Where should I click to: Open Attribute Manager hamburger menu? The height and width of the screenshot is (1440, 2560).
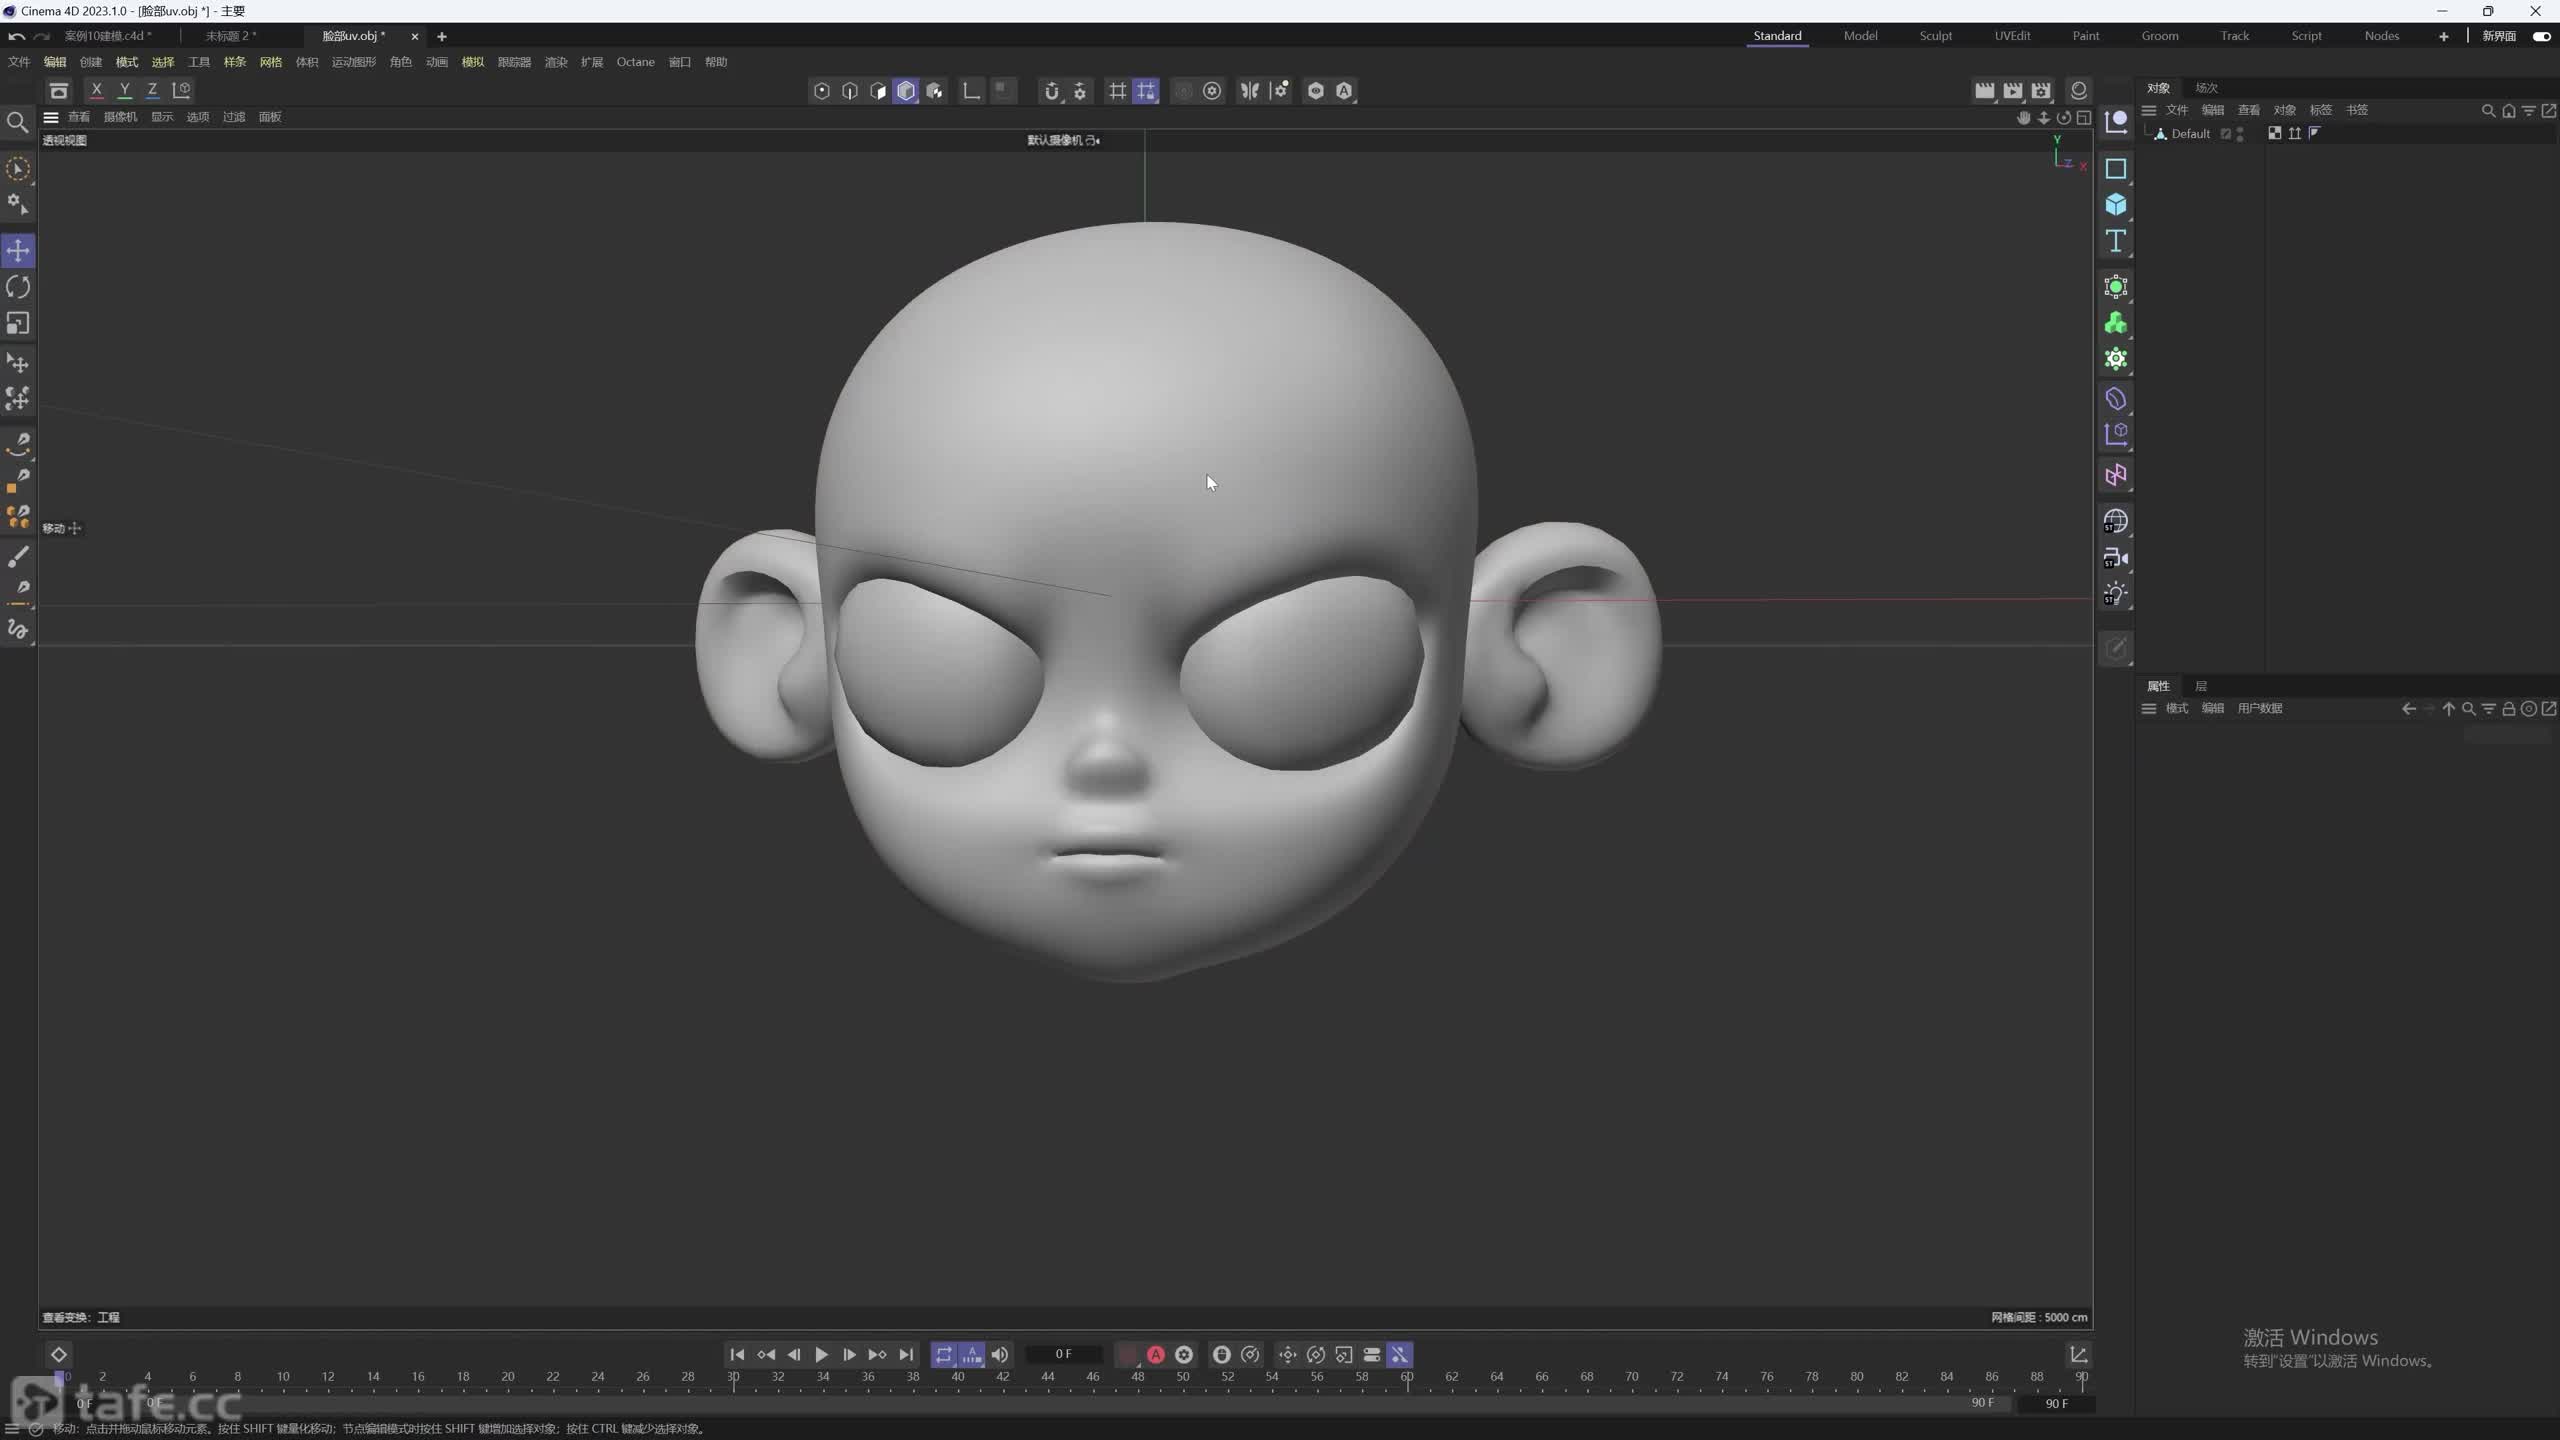(x=2148, y=709)
